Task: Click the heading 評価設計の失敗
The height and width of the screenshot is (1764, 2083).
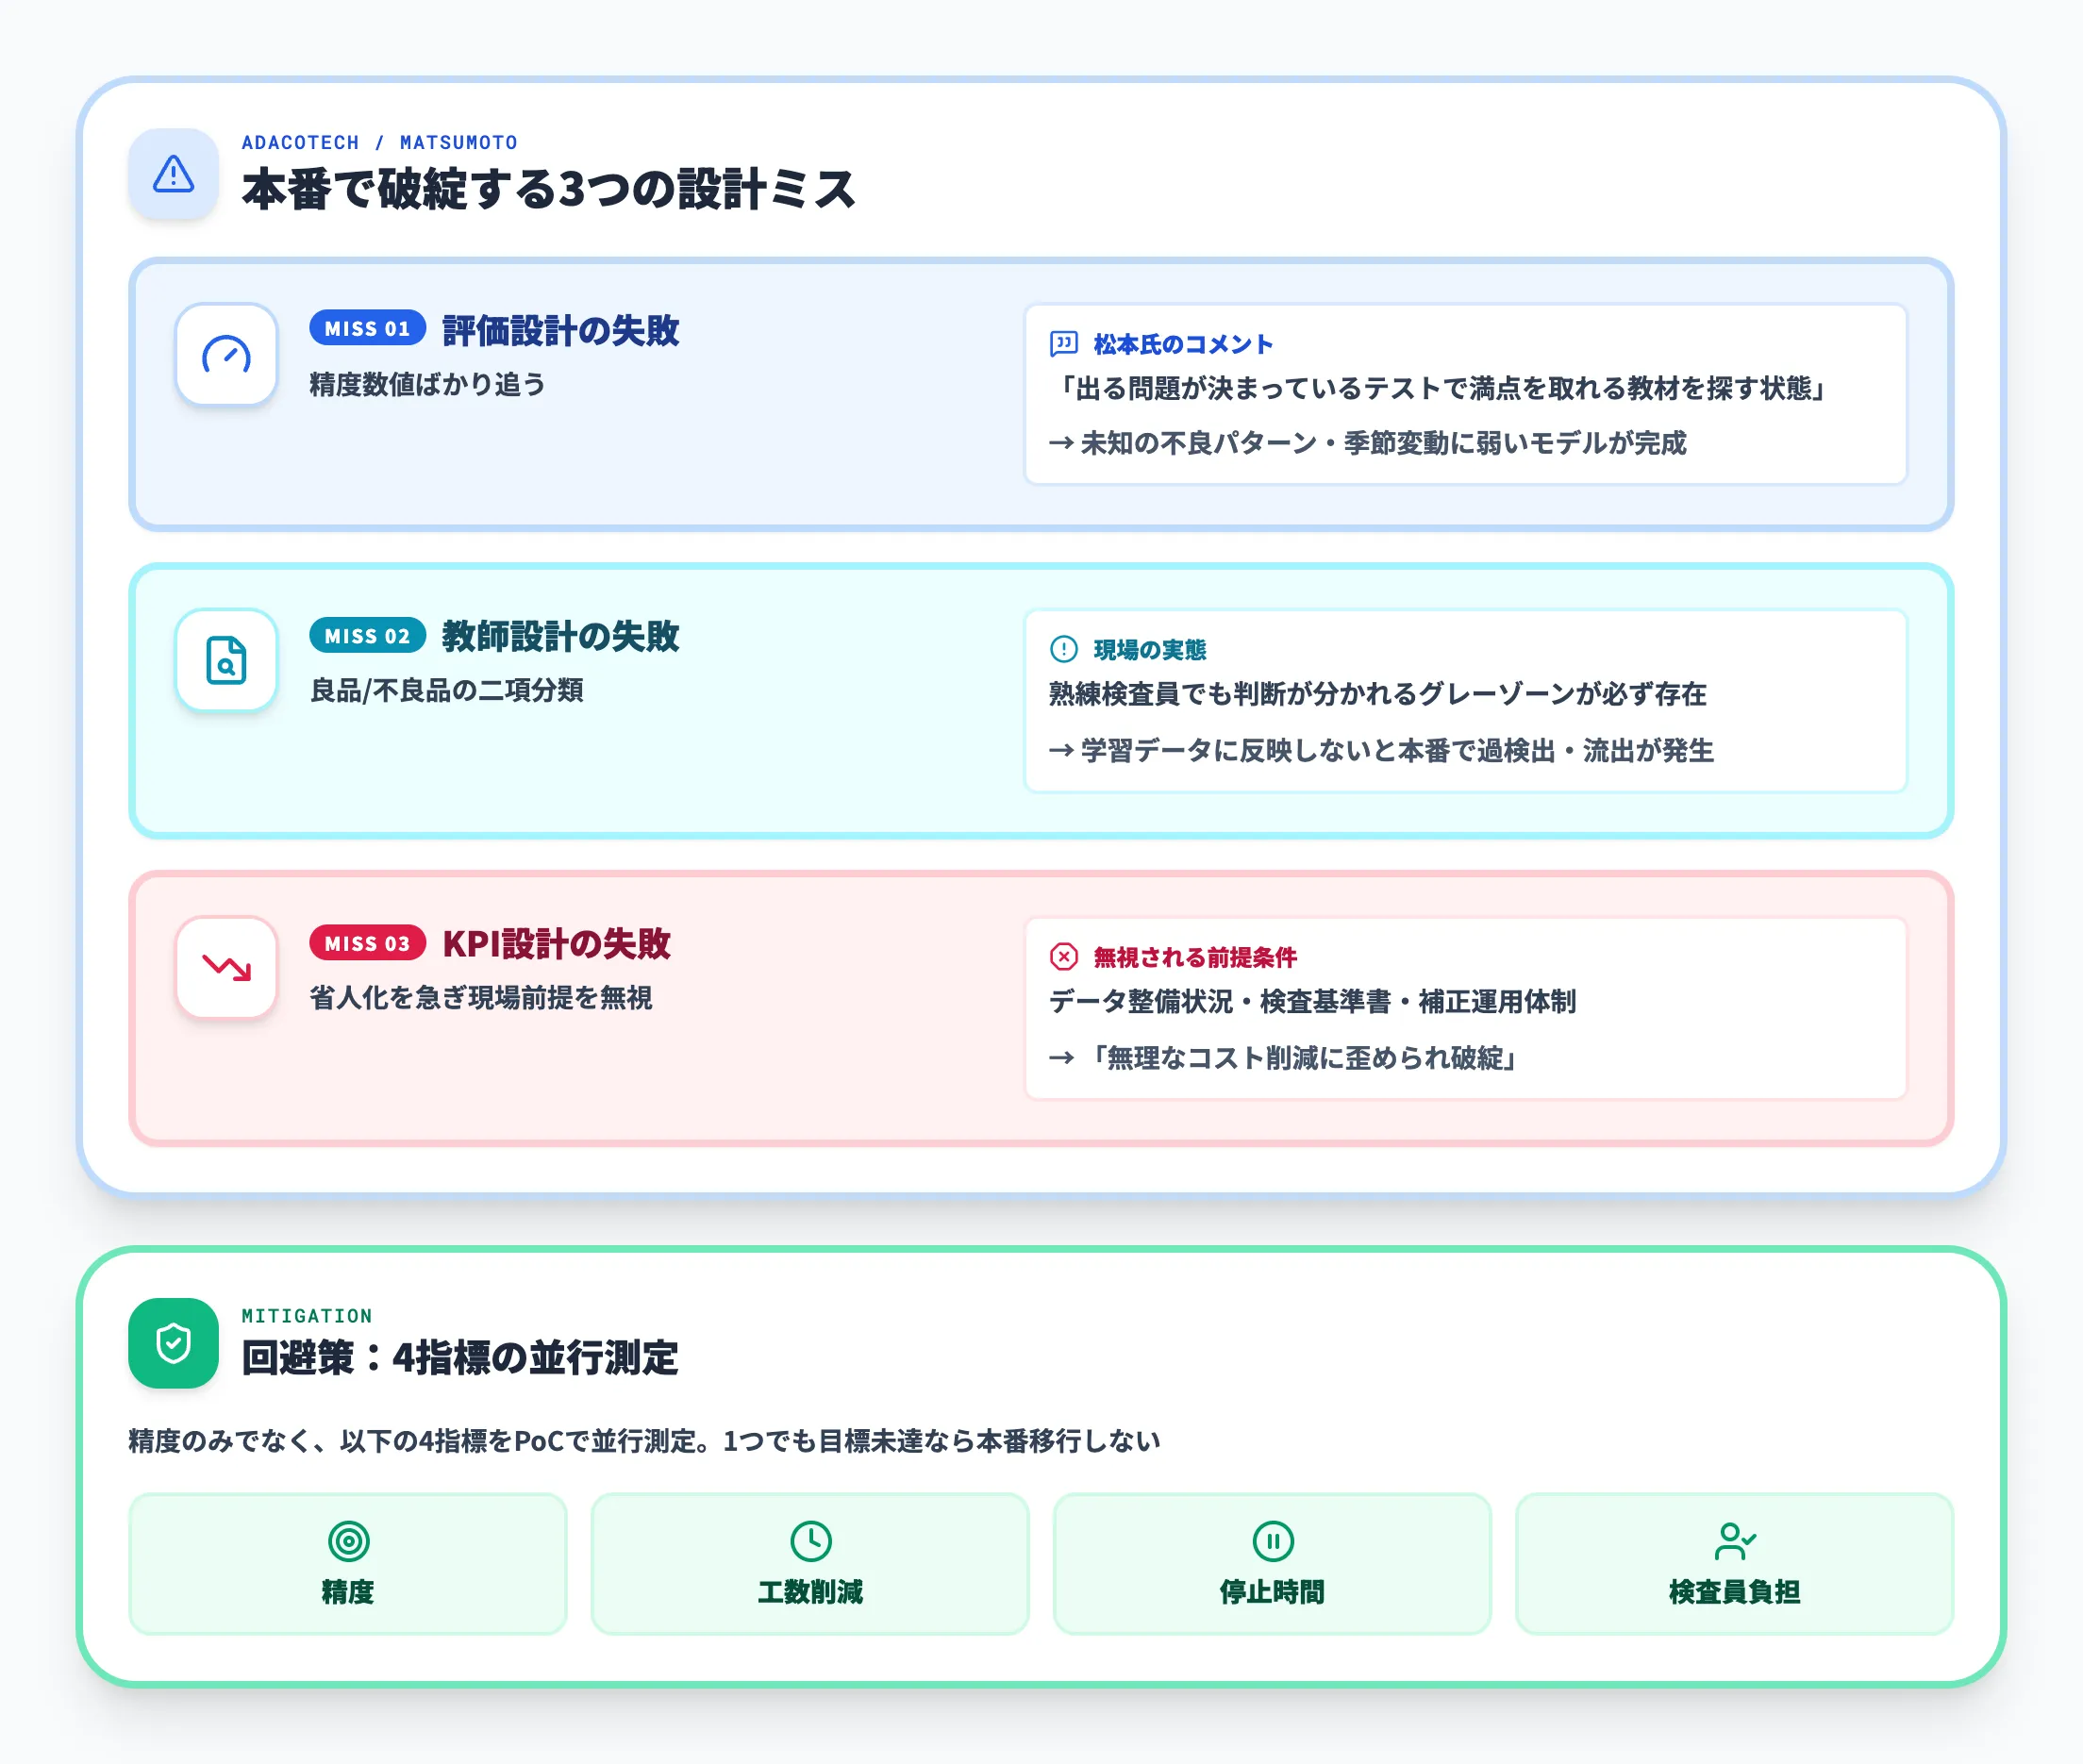Action: pyautogui.click(x=560, y=330)
